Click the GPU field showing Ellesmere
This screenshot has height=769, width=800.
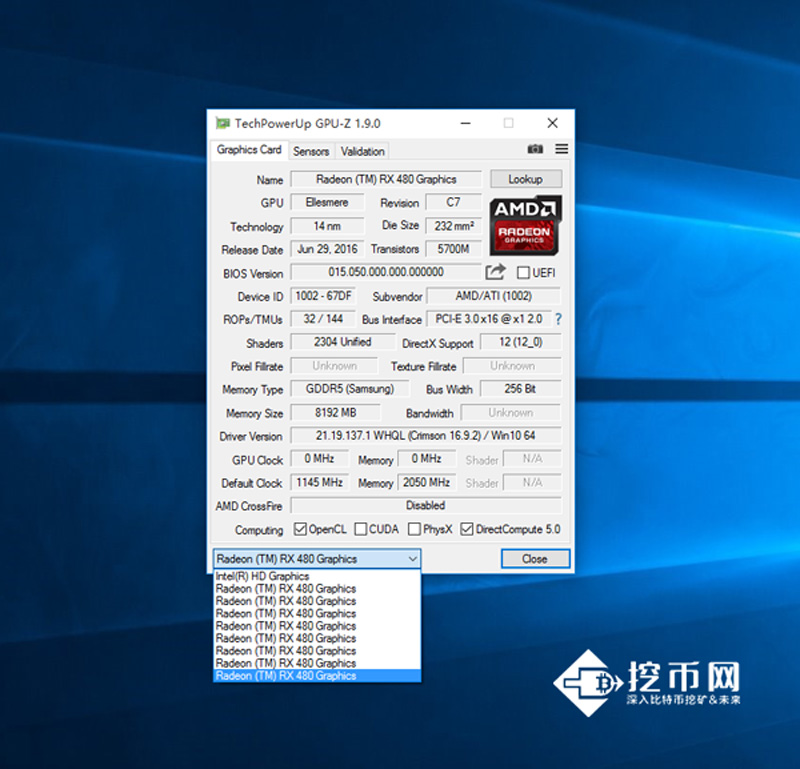coord(327,202)
